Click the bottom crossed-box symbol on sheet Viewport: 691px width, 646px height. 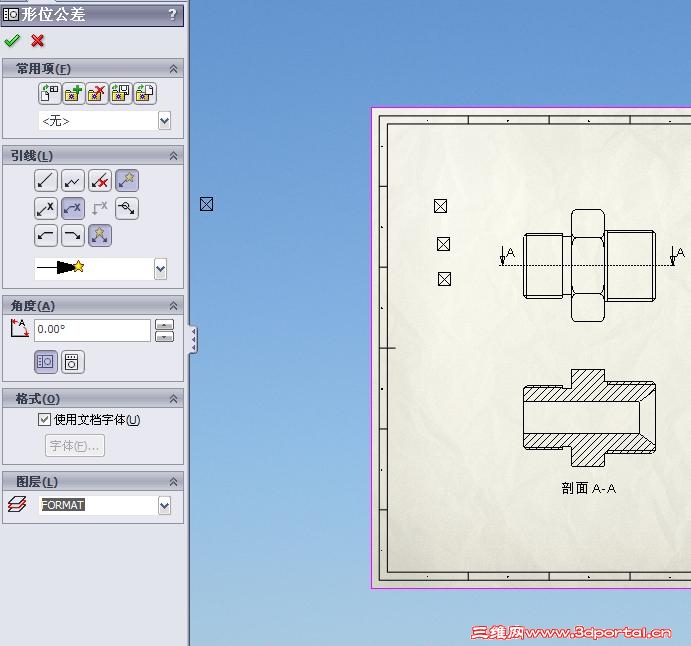[x=444, y=279]
